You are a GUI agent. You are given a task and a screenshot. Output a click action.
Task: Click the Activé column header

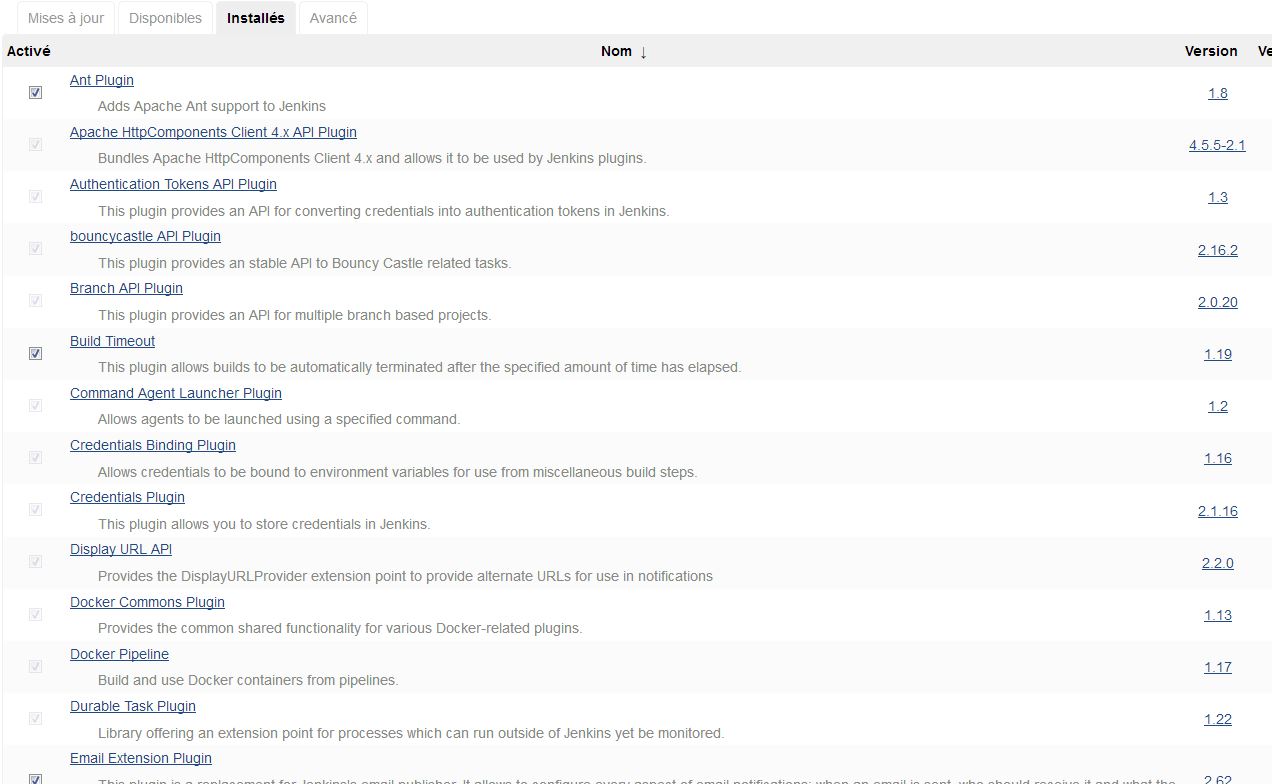click(29, 51)
